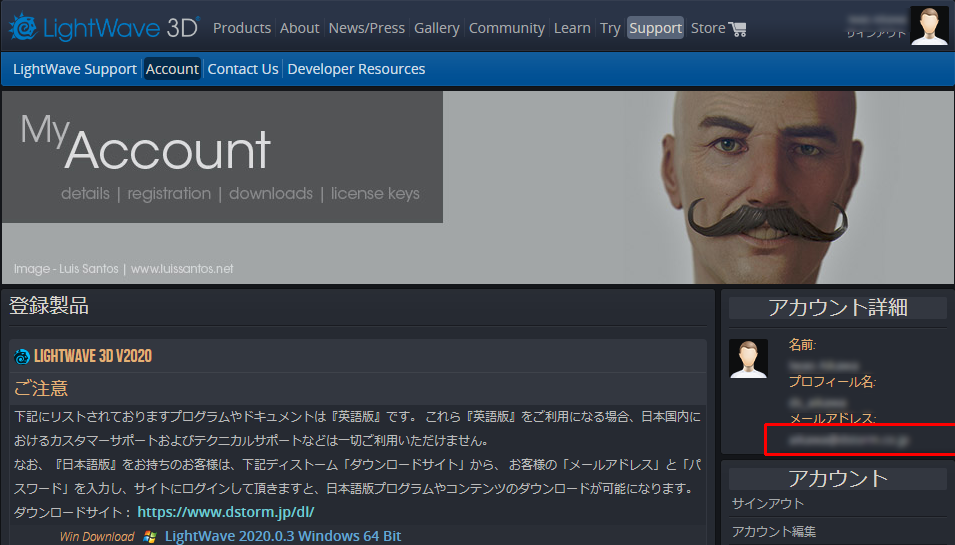Open the Contact Us tab
Screen dimensions: 955x545
pyautogui.click(x=243, y=69)
